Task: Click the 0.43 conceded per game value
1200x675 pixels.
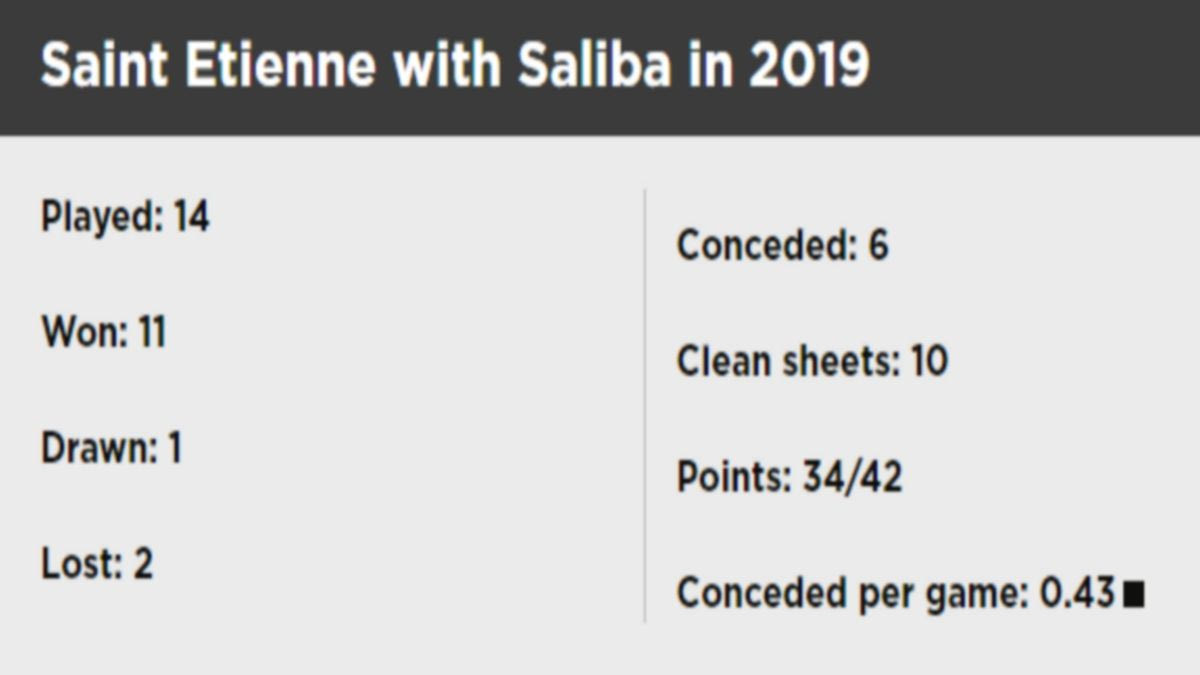Action: pos(1077,593)
